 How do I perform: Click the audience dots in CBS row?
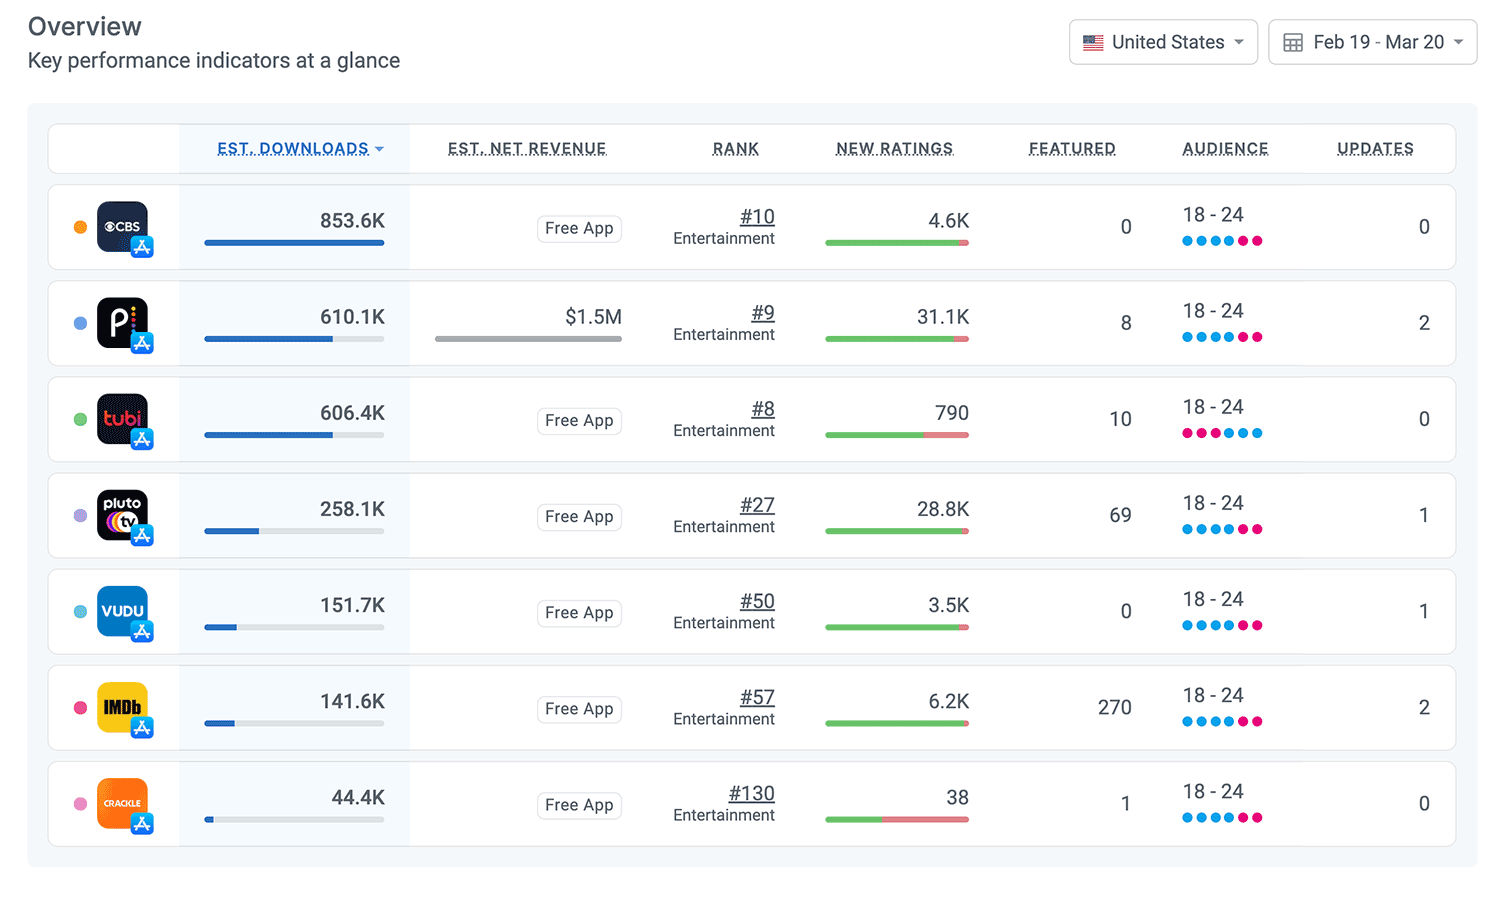tap(1222, 241)
